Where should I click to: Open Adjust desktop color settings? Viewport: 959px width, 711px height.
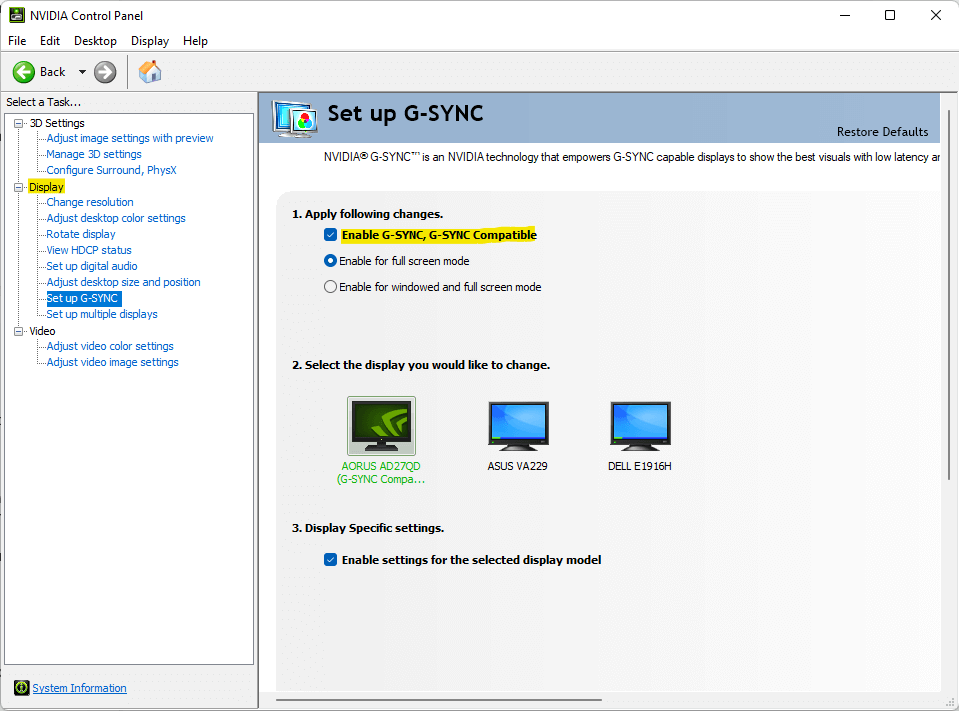click(116, 218)
